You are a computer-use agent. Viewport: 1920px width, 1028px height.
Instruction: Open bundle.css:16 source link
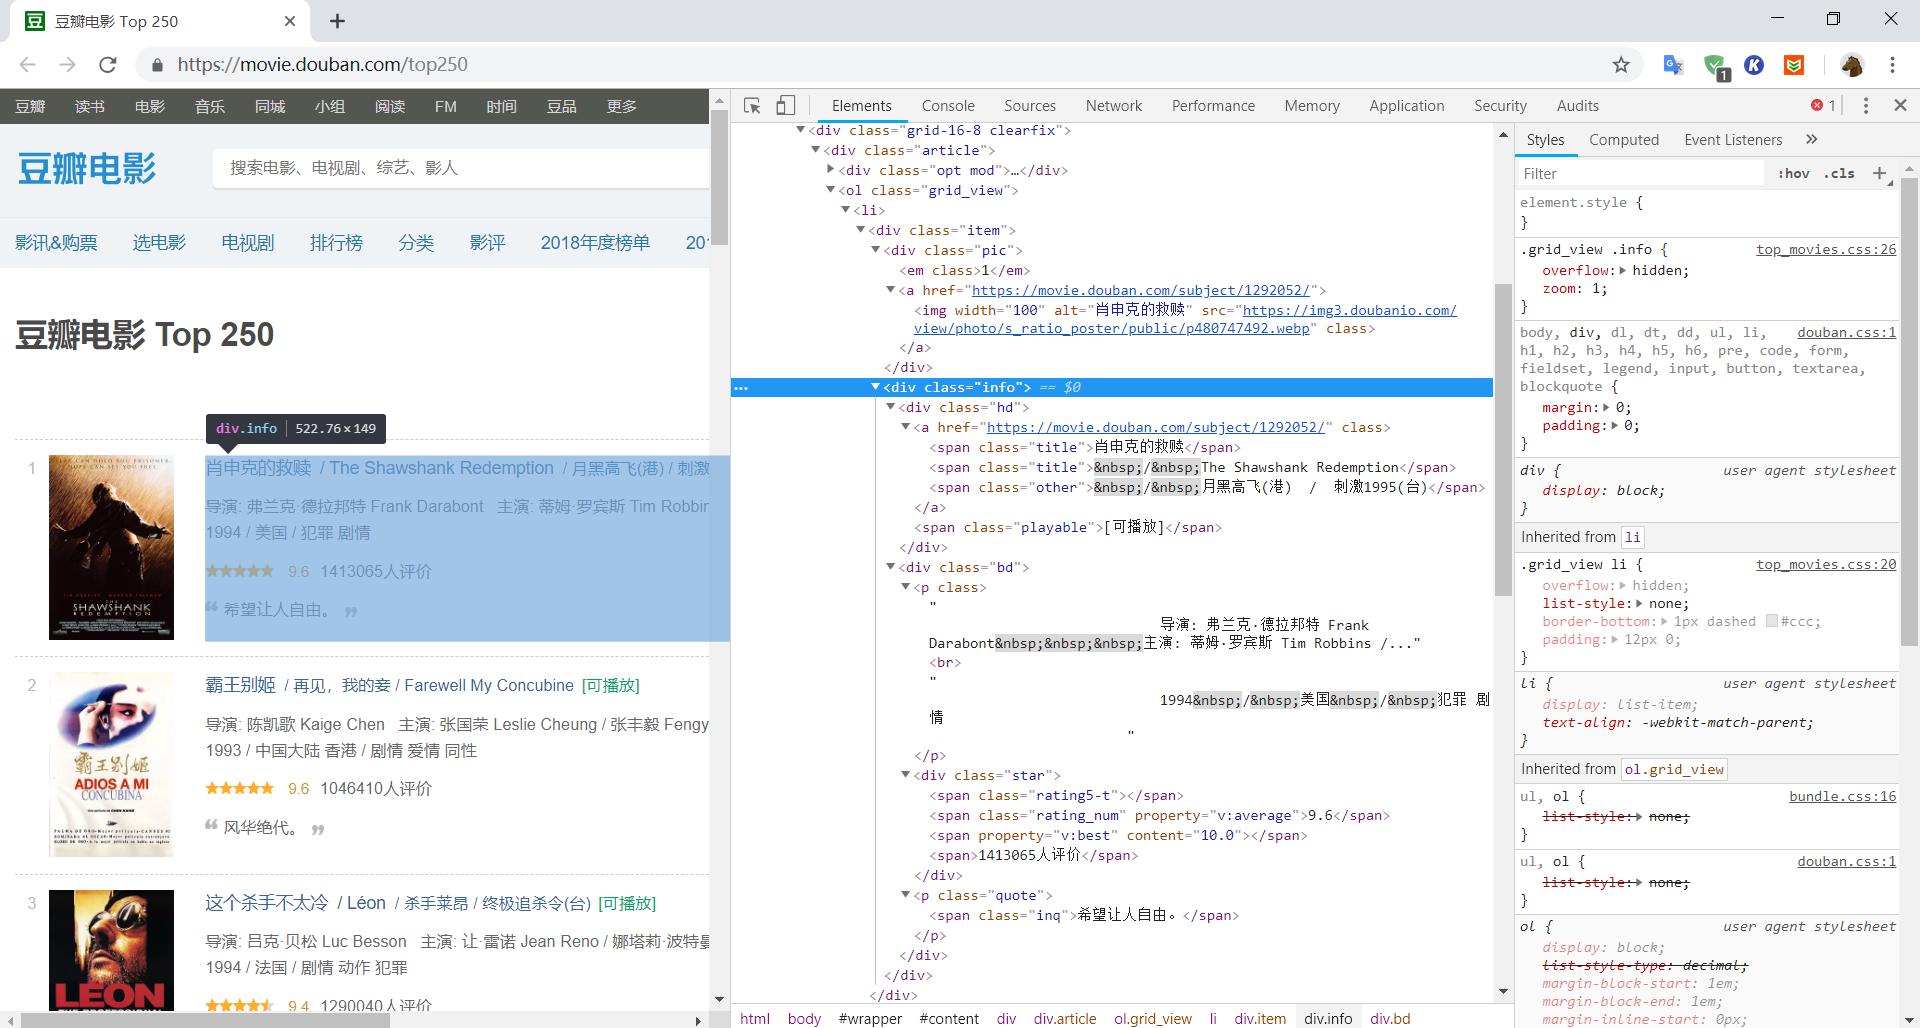click(1842, 797)
